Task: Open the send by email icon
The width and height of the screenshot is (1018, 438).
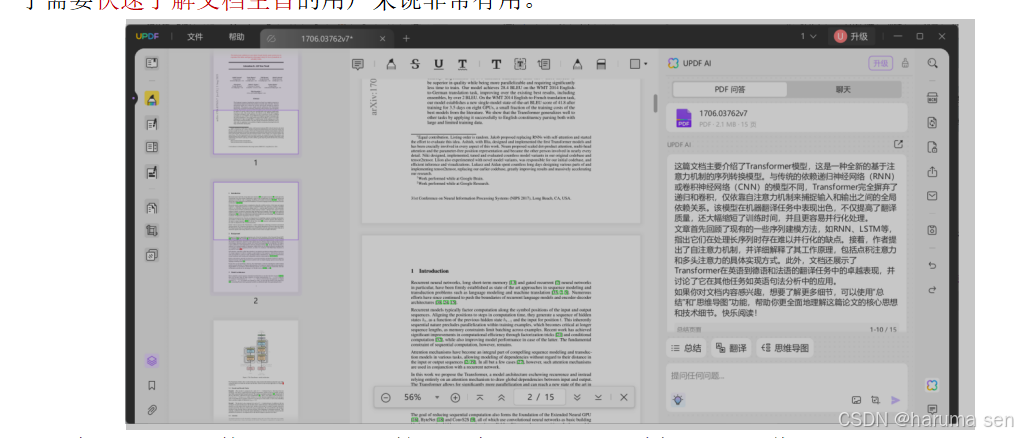Action: coord(932,195)
